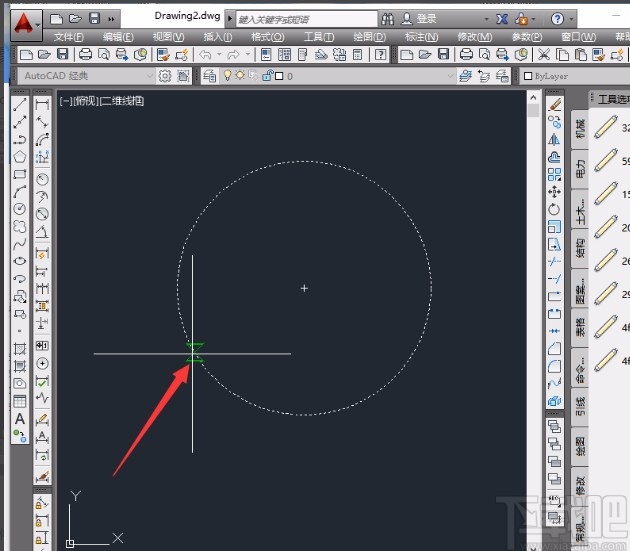Select the Array tool
Screen dimensions: 630x551
pyautogui.click(x=554, y=174)
